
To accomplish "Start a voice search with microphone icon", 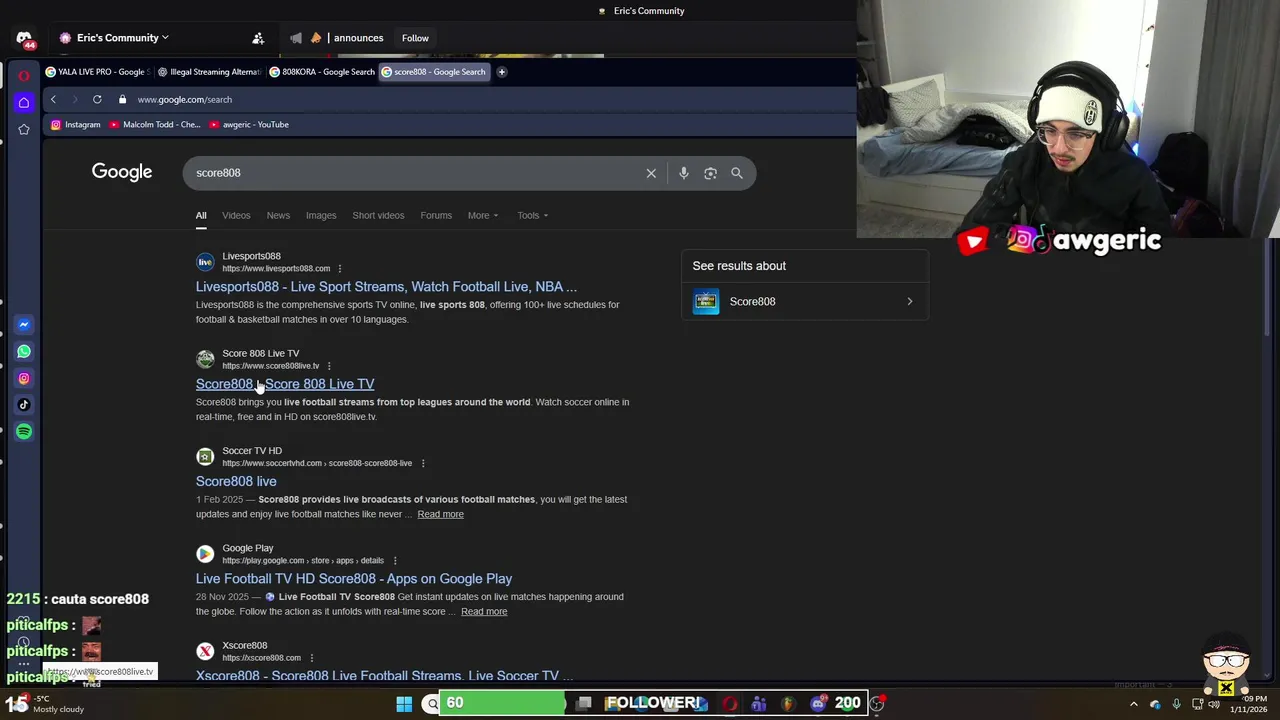I will 684,173.
